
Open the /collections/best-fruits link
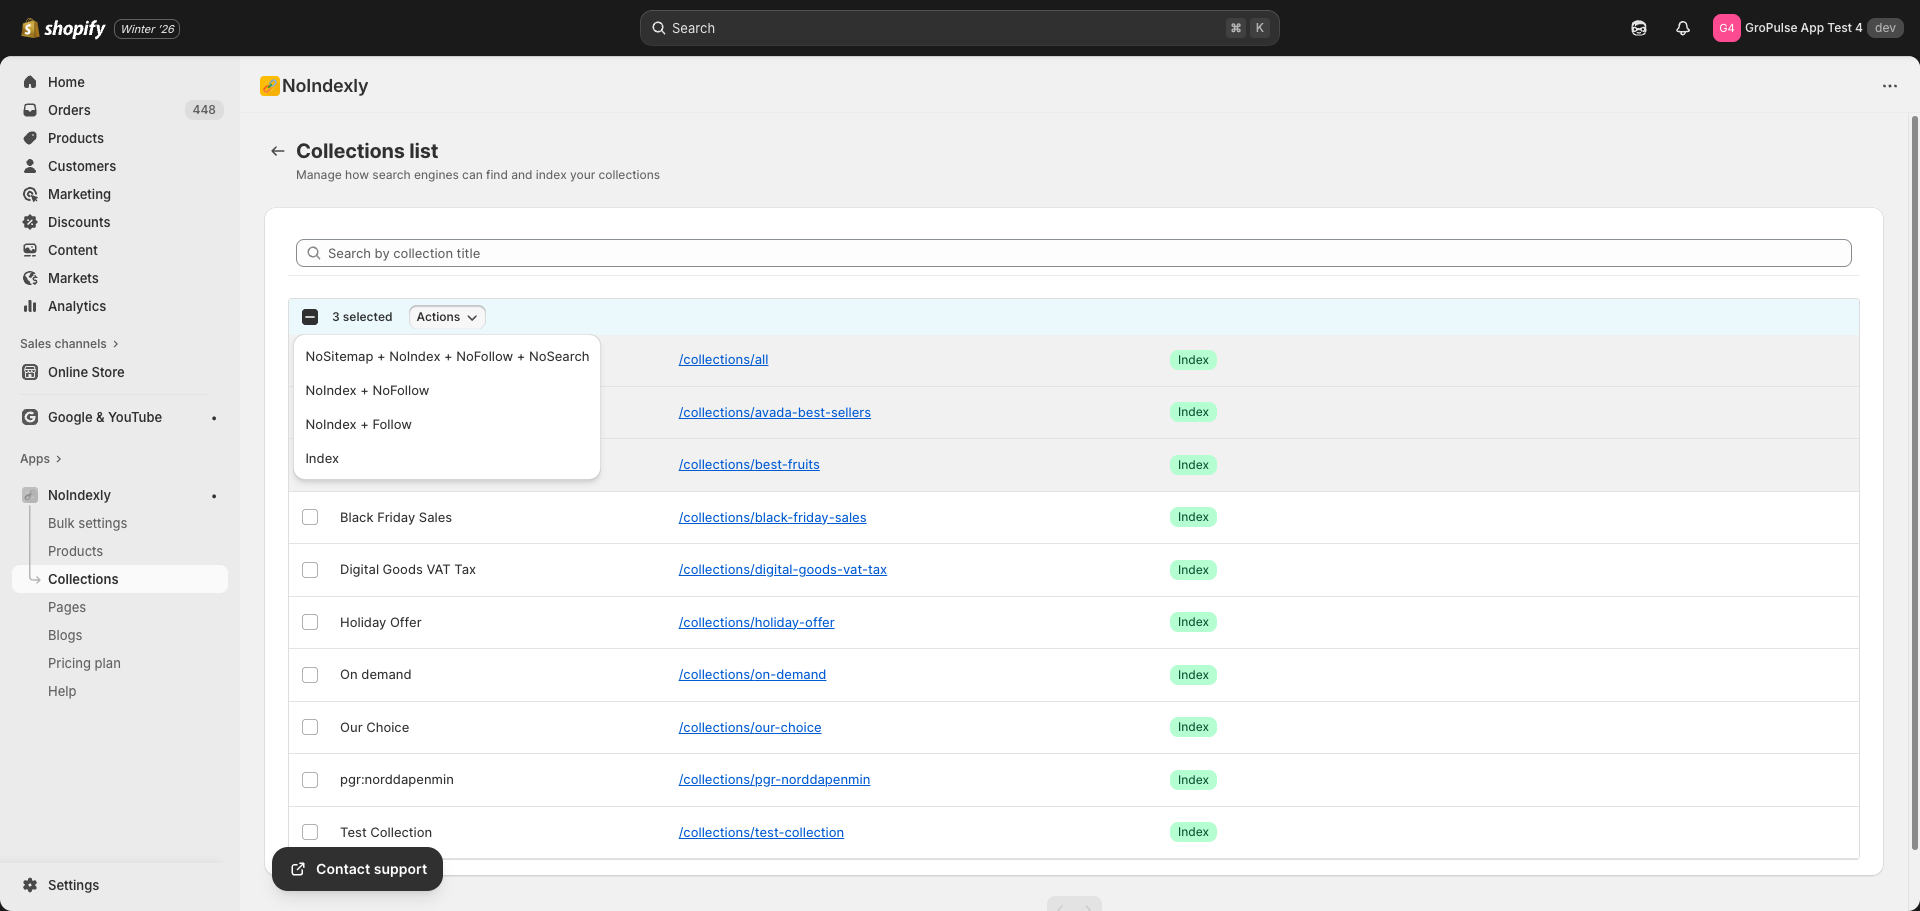coord(748,464)
